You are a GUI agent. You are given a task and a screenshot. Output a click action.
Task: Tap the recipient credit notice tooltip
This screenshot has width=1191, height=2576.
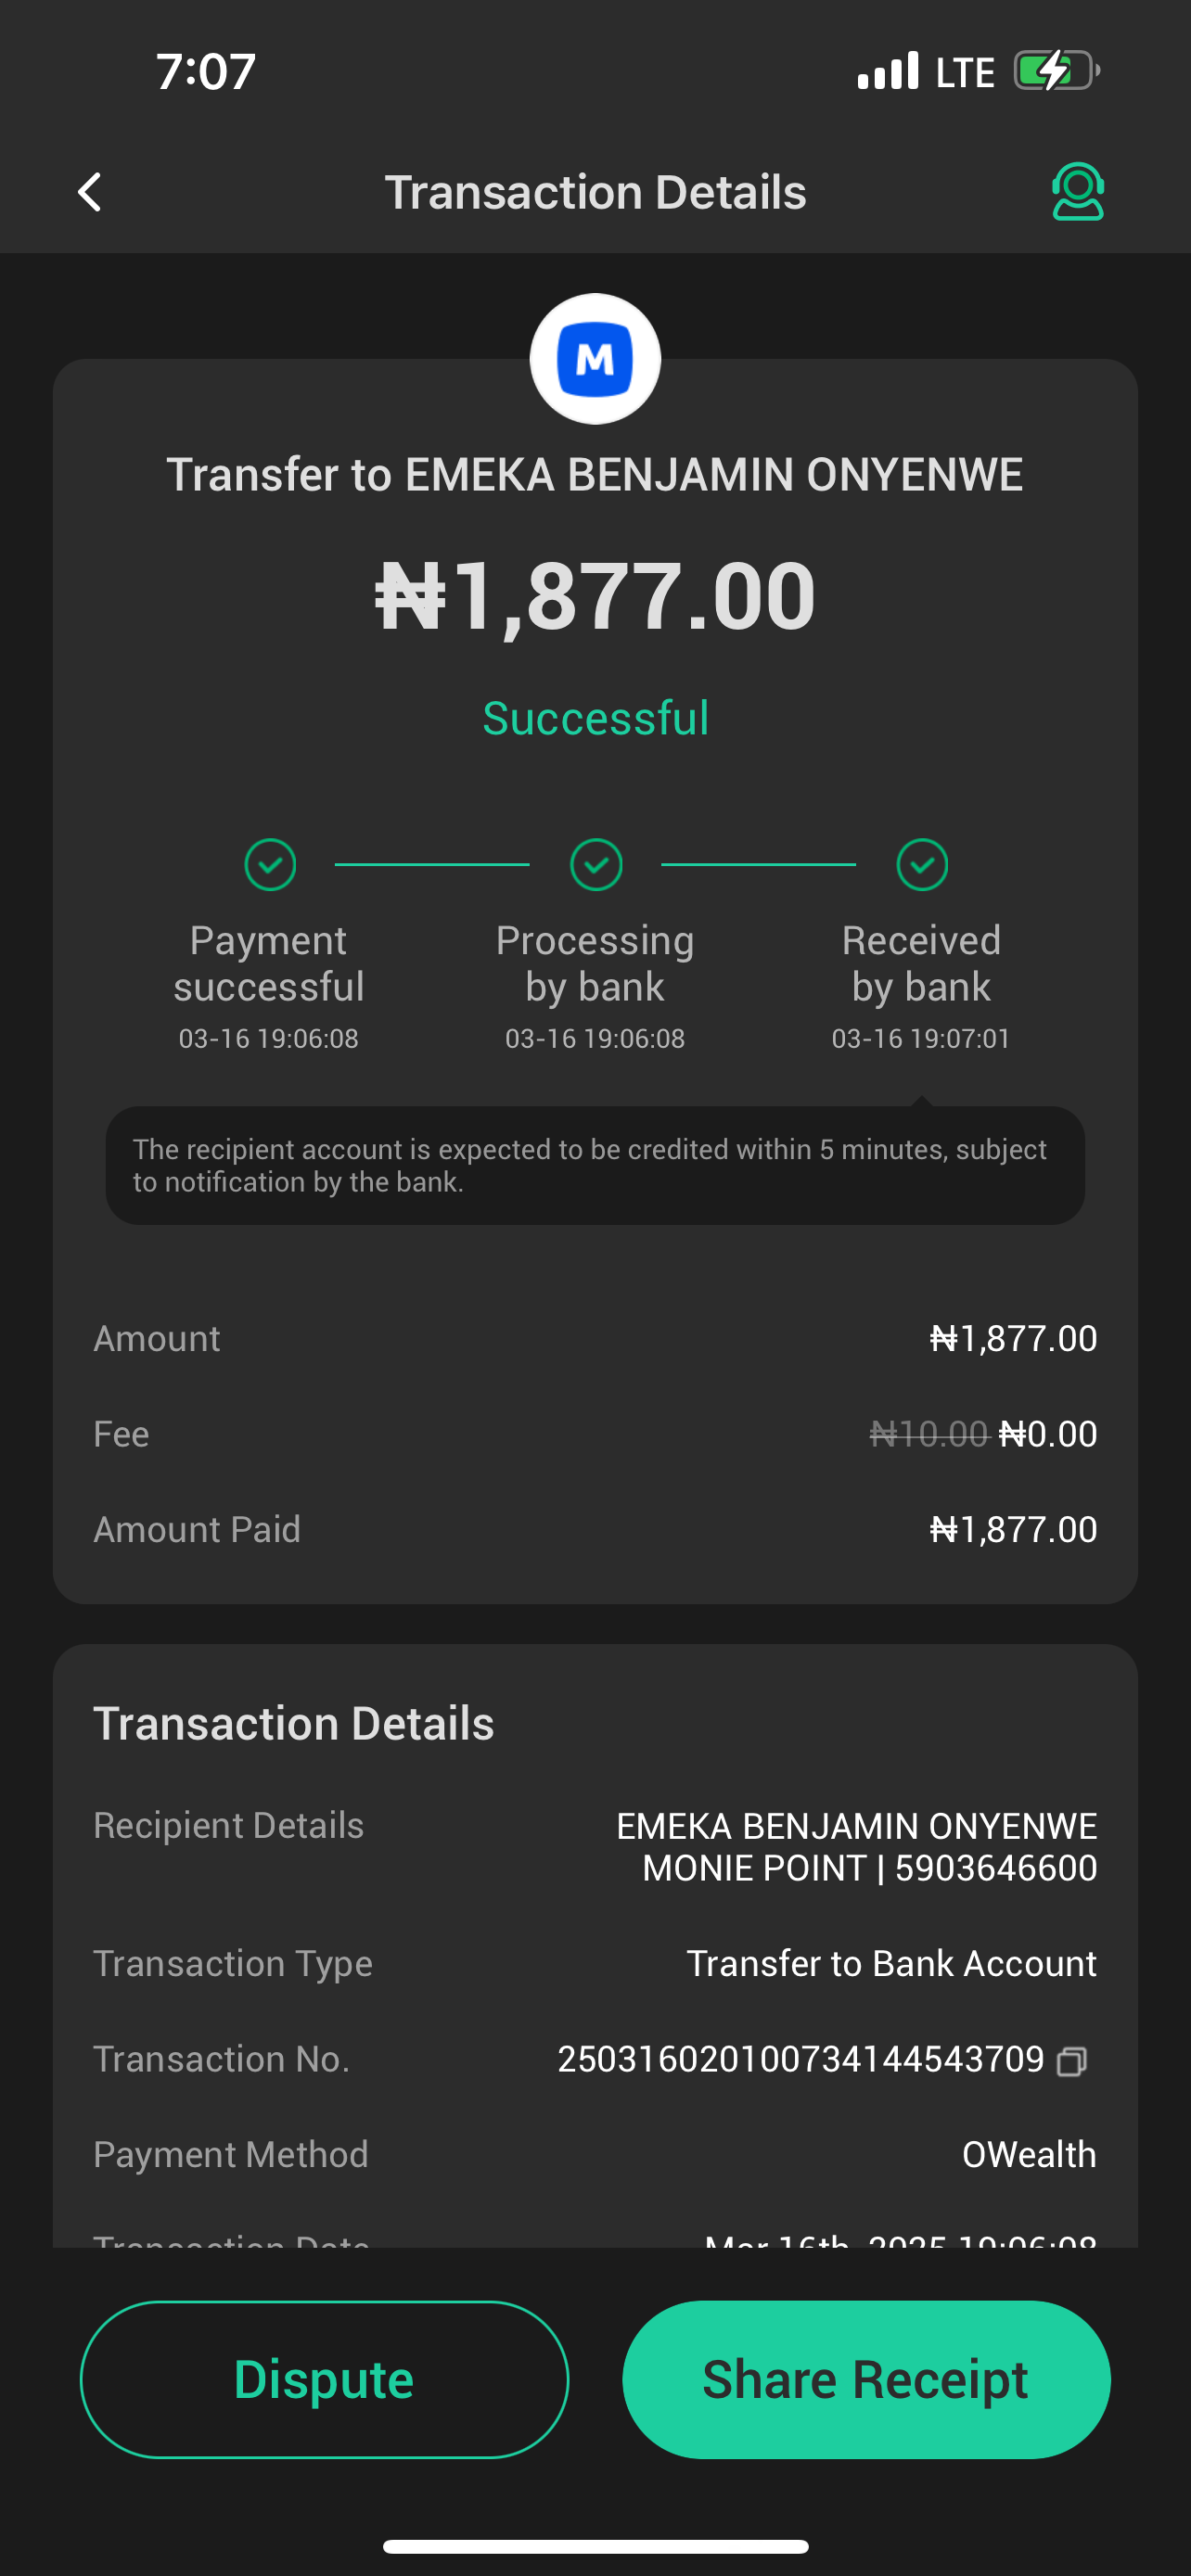point(595,1165)
